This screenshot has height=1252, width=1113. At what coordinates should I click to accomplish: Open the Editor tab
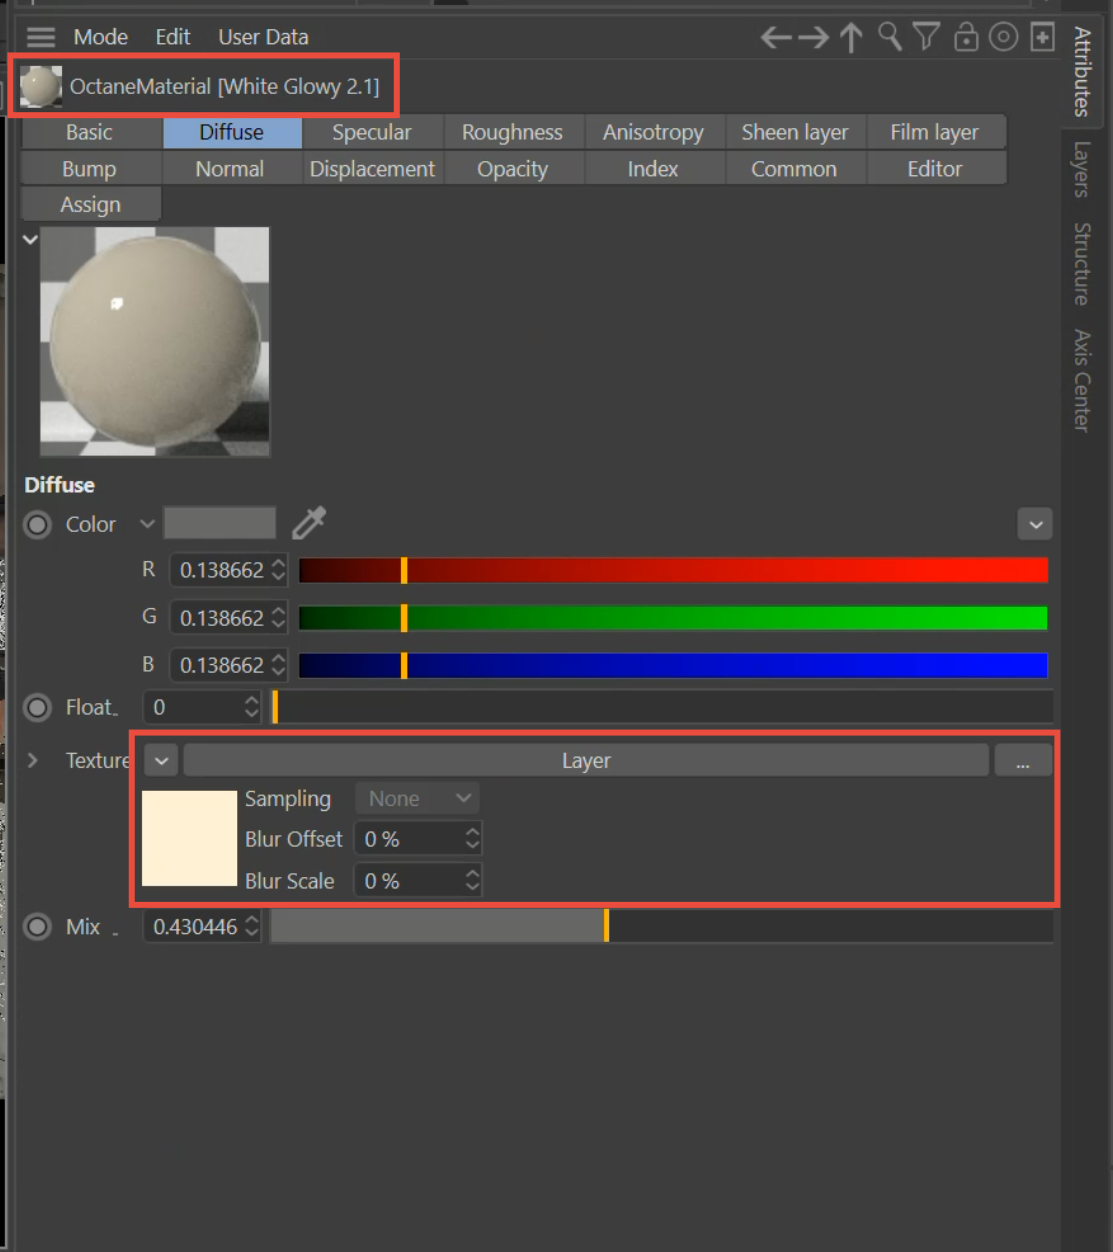935,169
